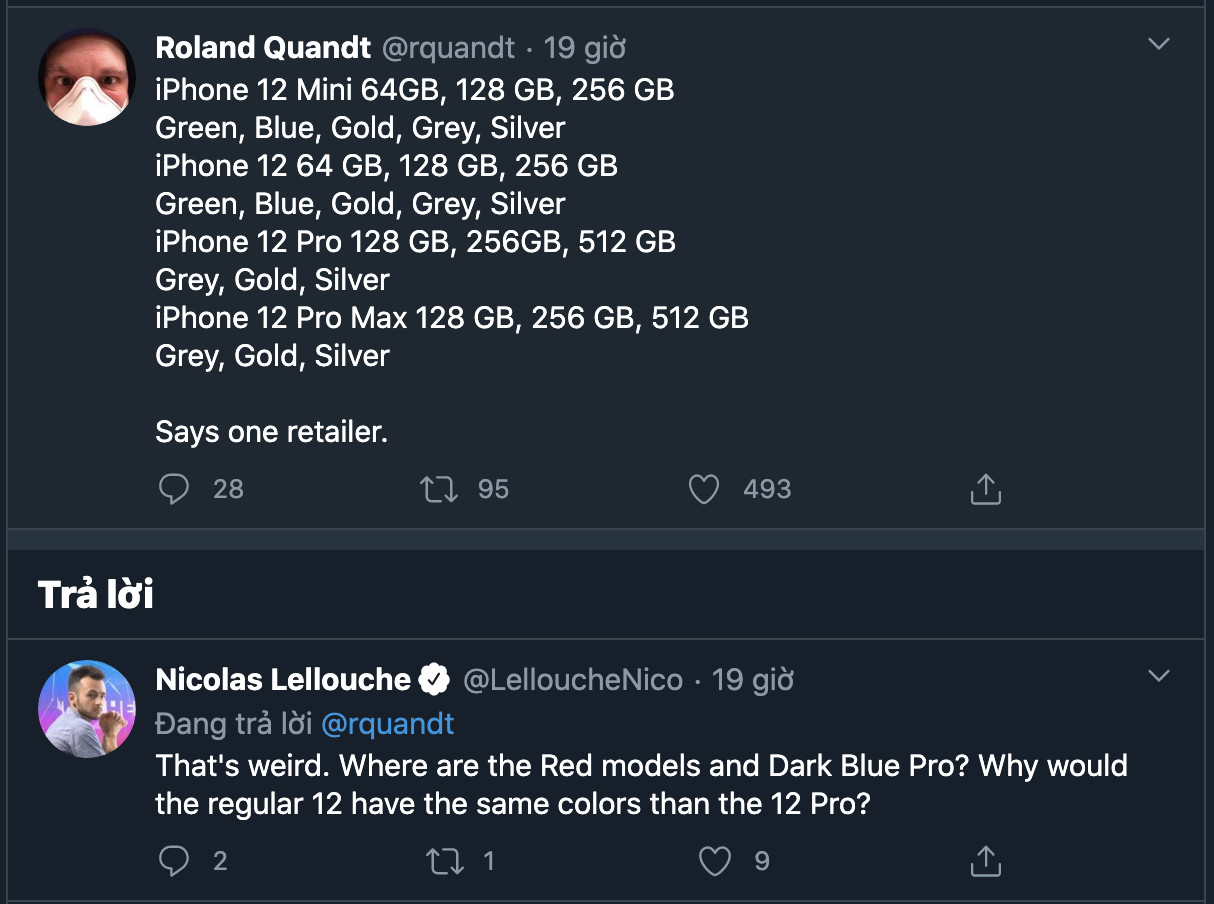1214x904 pixels.
Task: Share Nicolas Lellouche's reply
Action: tap(985, 861)
